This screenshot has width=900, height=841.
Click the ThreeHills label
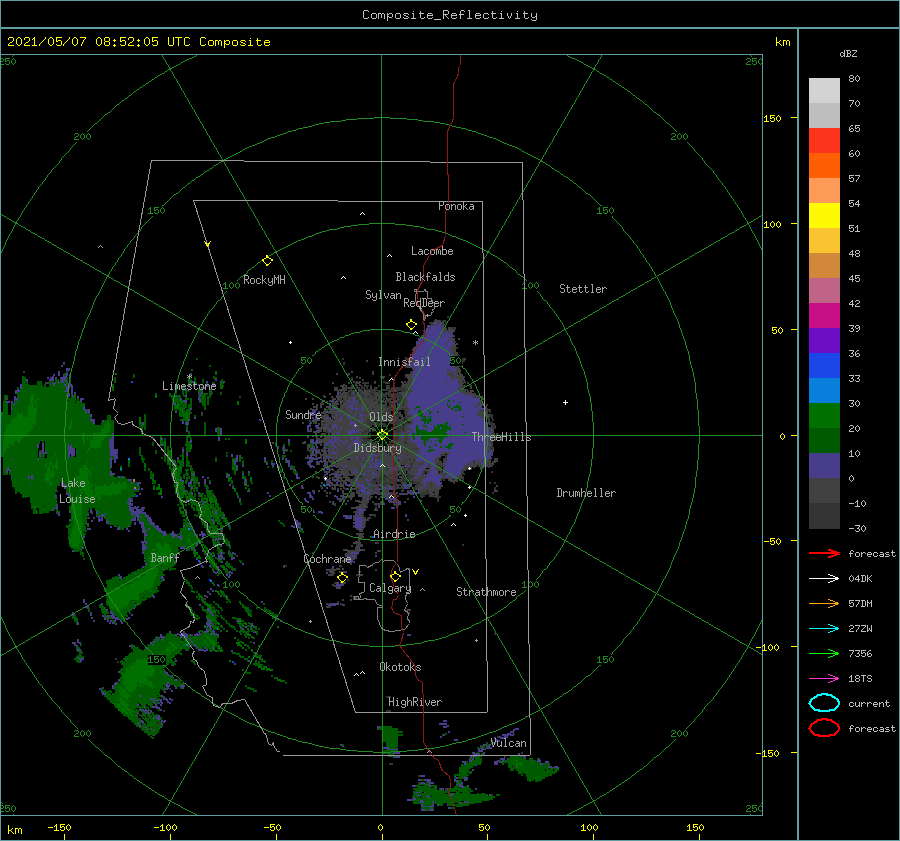point(502,437)
